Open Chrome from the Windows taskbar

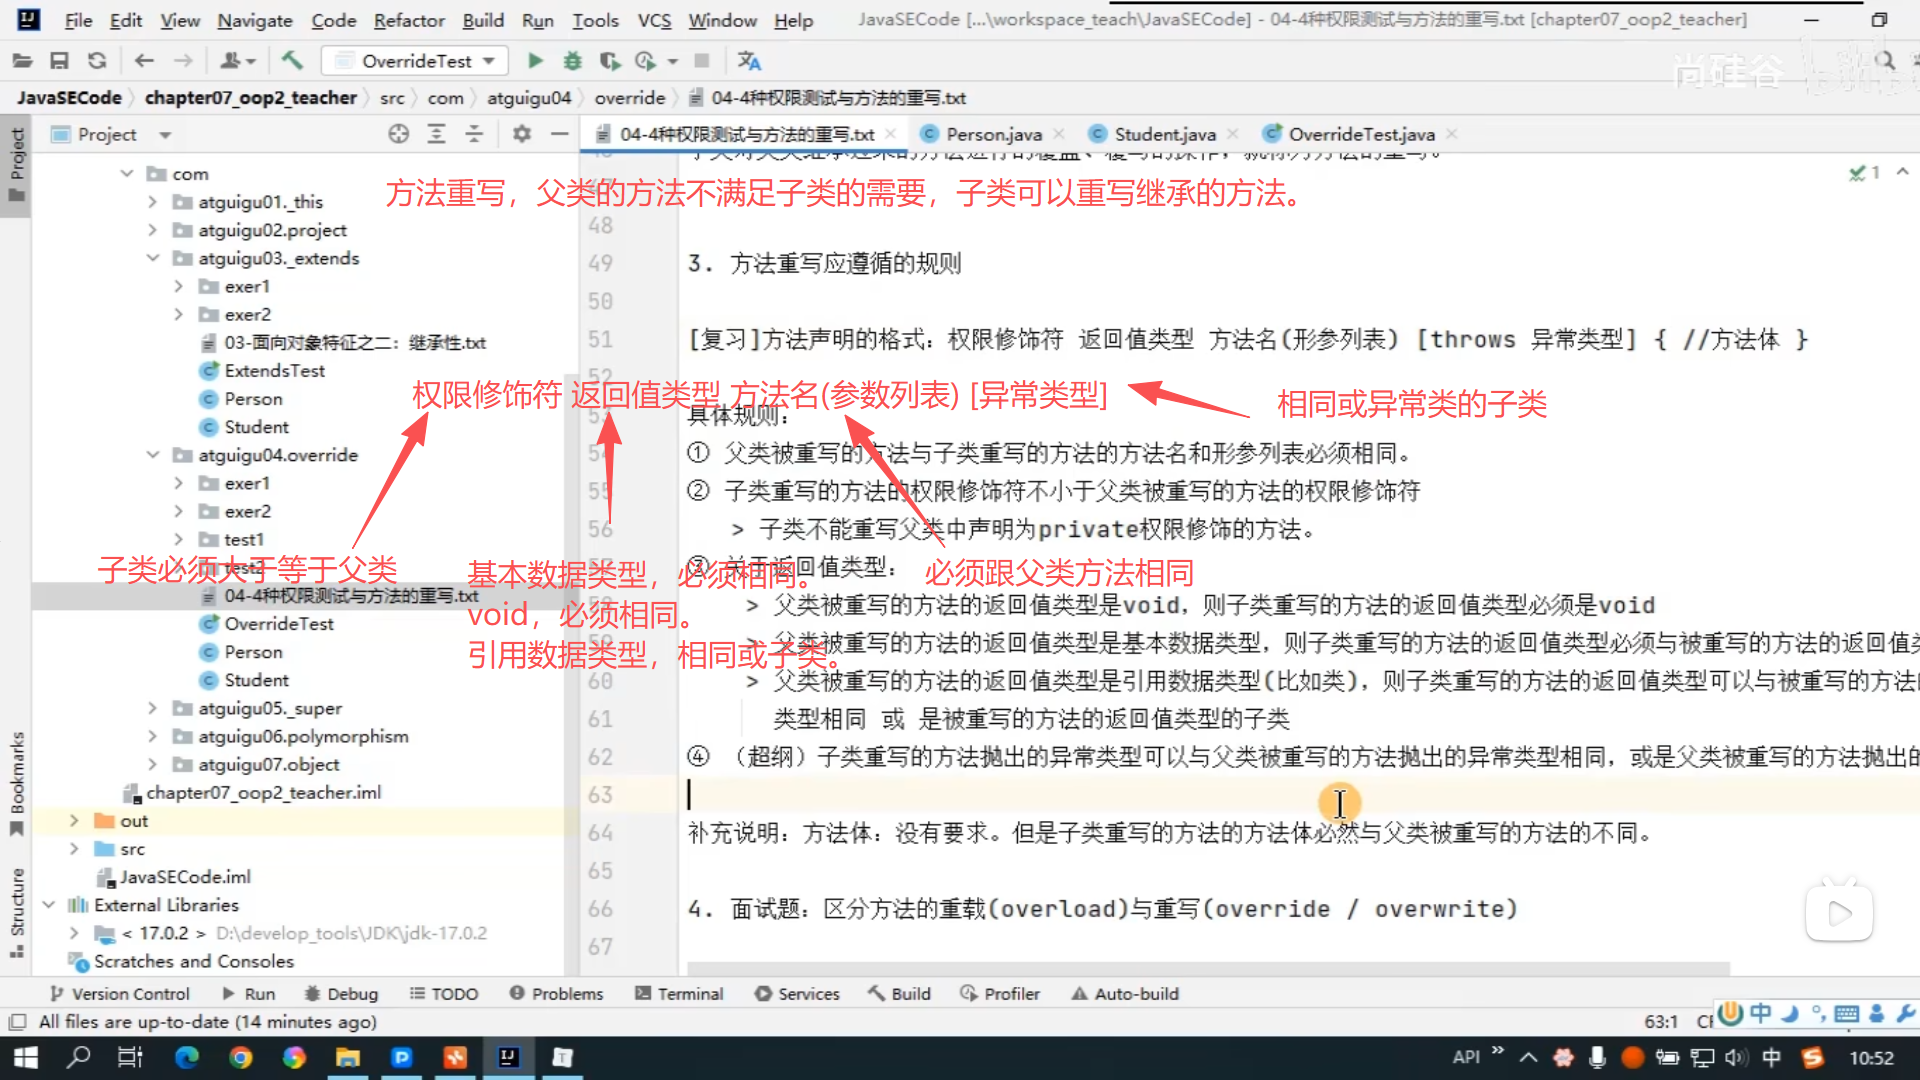(x=240, y=1058)
